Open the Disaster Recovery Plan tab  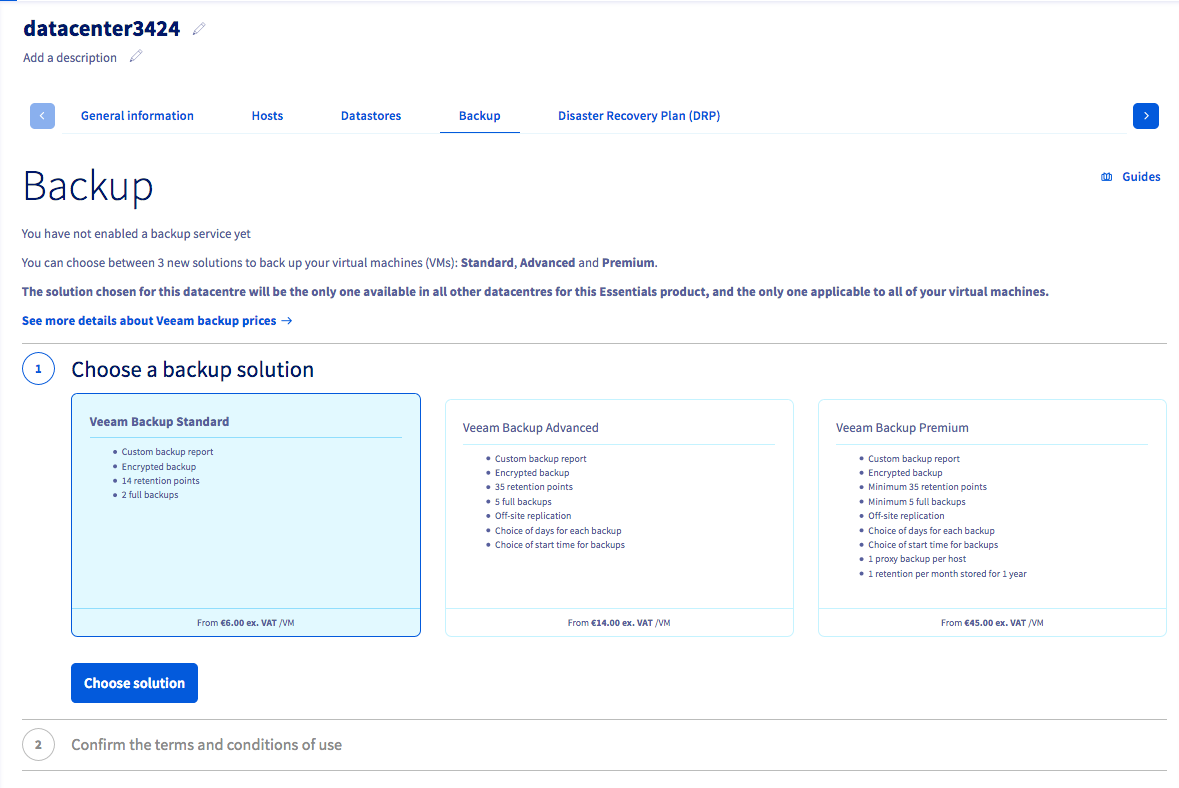(x=639, y=115)
